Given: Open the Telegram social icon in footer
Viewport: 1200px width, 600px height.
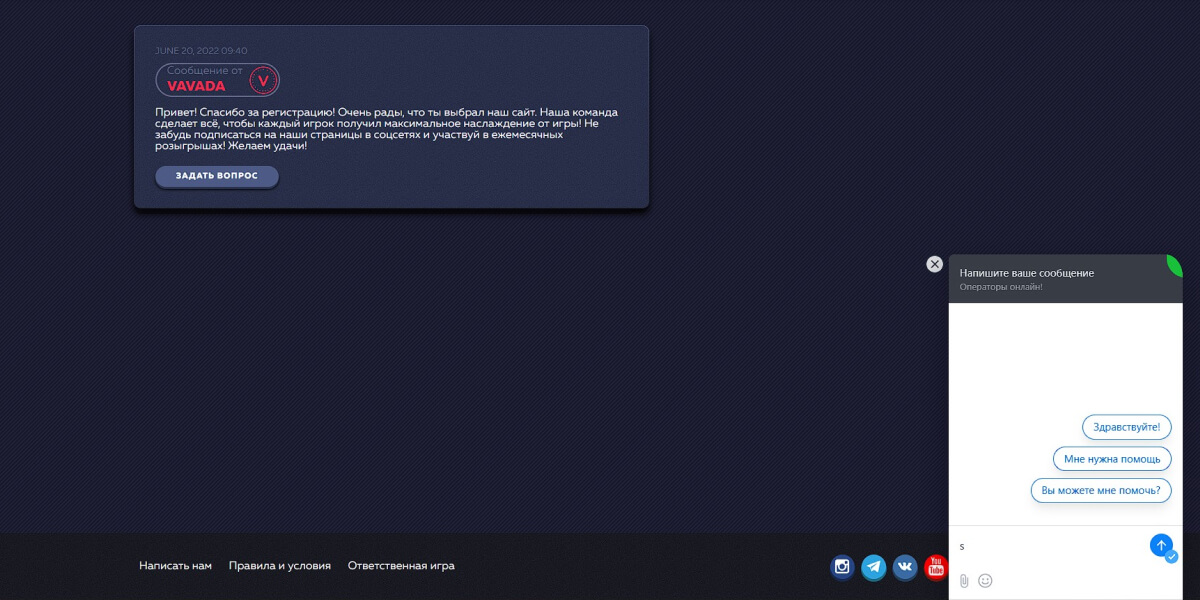Looking at the screenshot, I should pyautogui.click(x=874, y=568).
